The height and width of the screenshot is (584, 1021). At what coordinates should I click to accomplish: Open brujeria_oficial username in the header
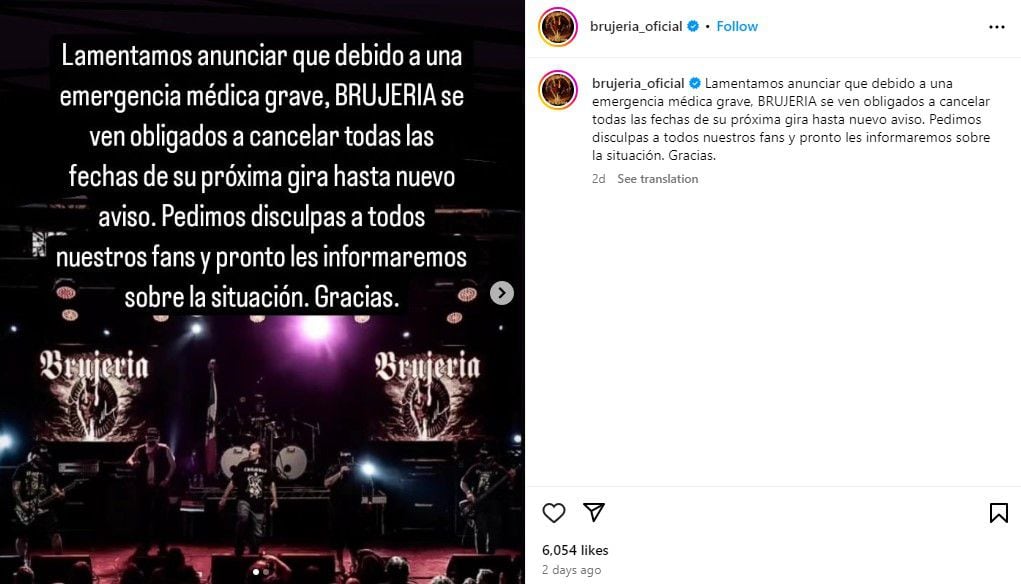coord(636,26)
